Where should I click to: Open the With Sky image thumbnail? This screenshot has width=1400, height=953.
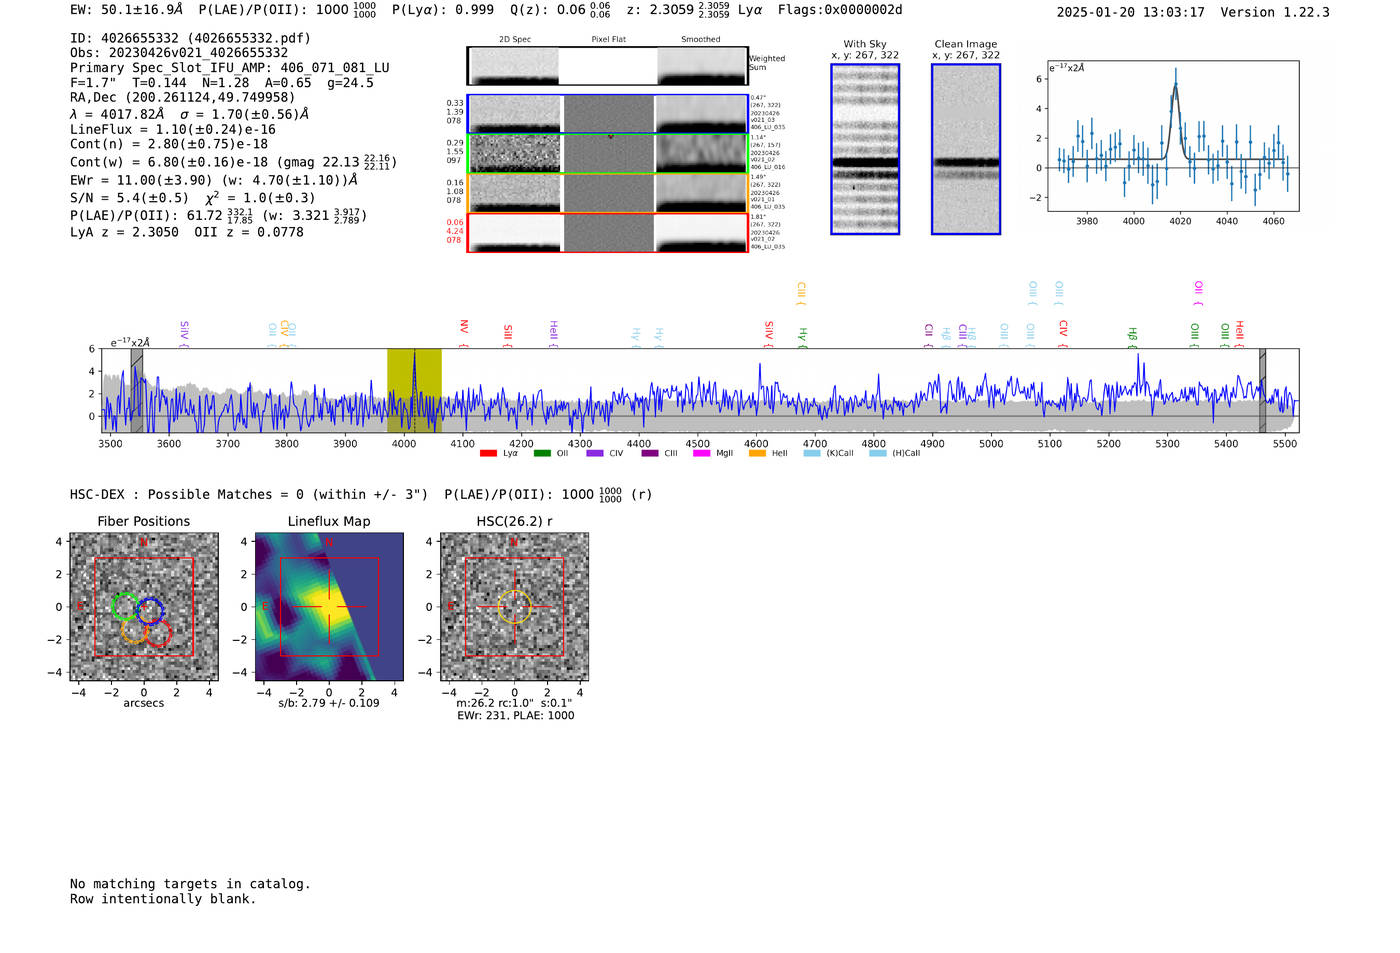tap(865, 149)
